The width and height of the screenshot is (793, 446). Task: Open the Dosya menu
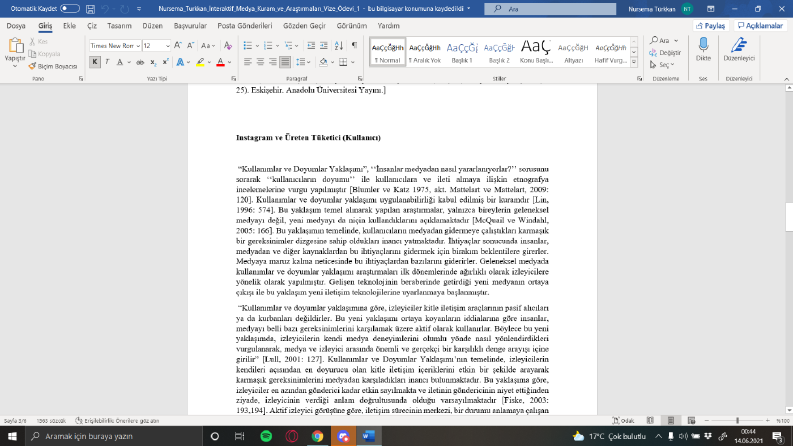pyautogui.click(x=16, y=26)
